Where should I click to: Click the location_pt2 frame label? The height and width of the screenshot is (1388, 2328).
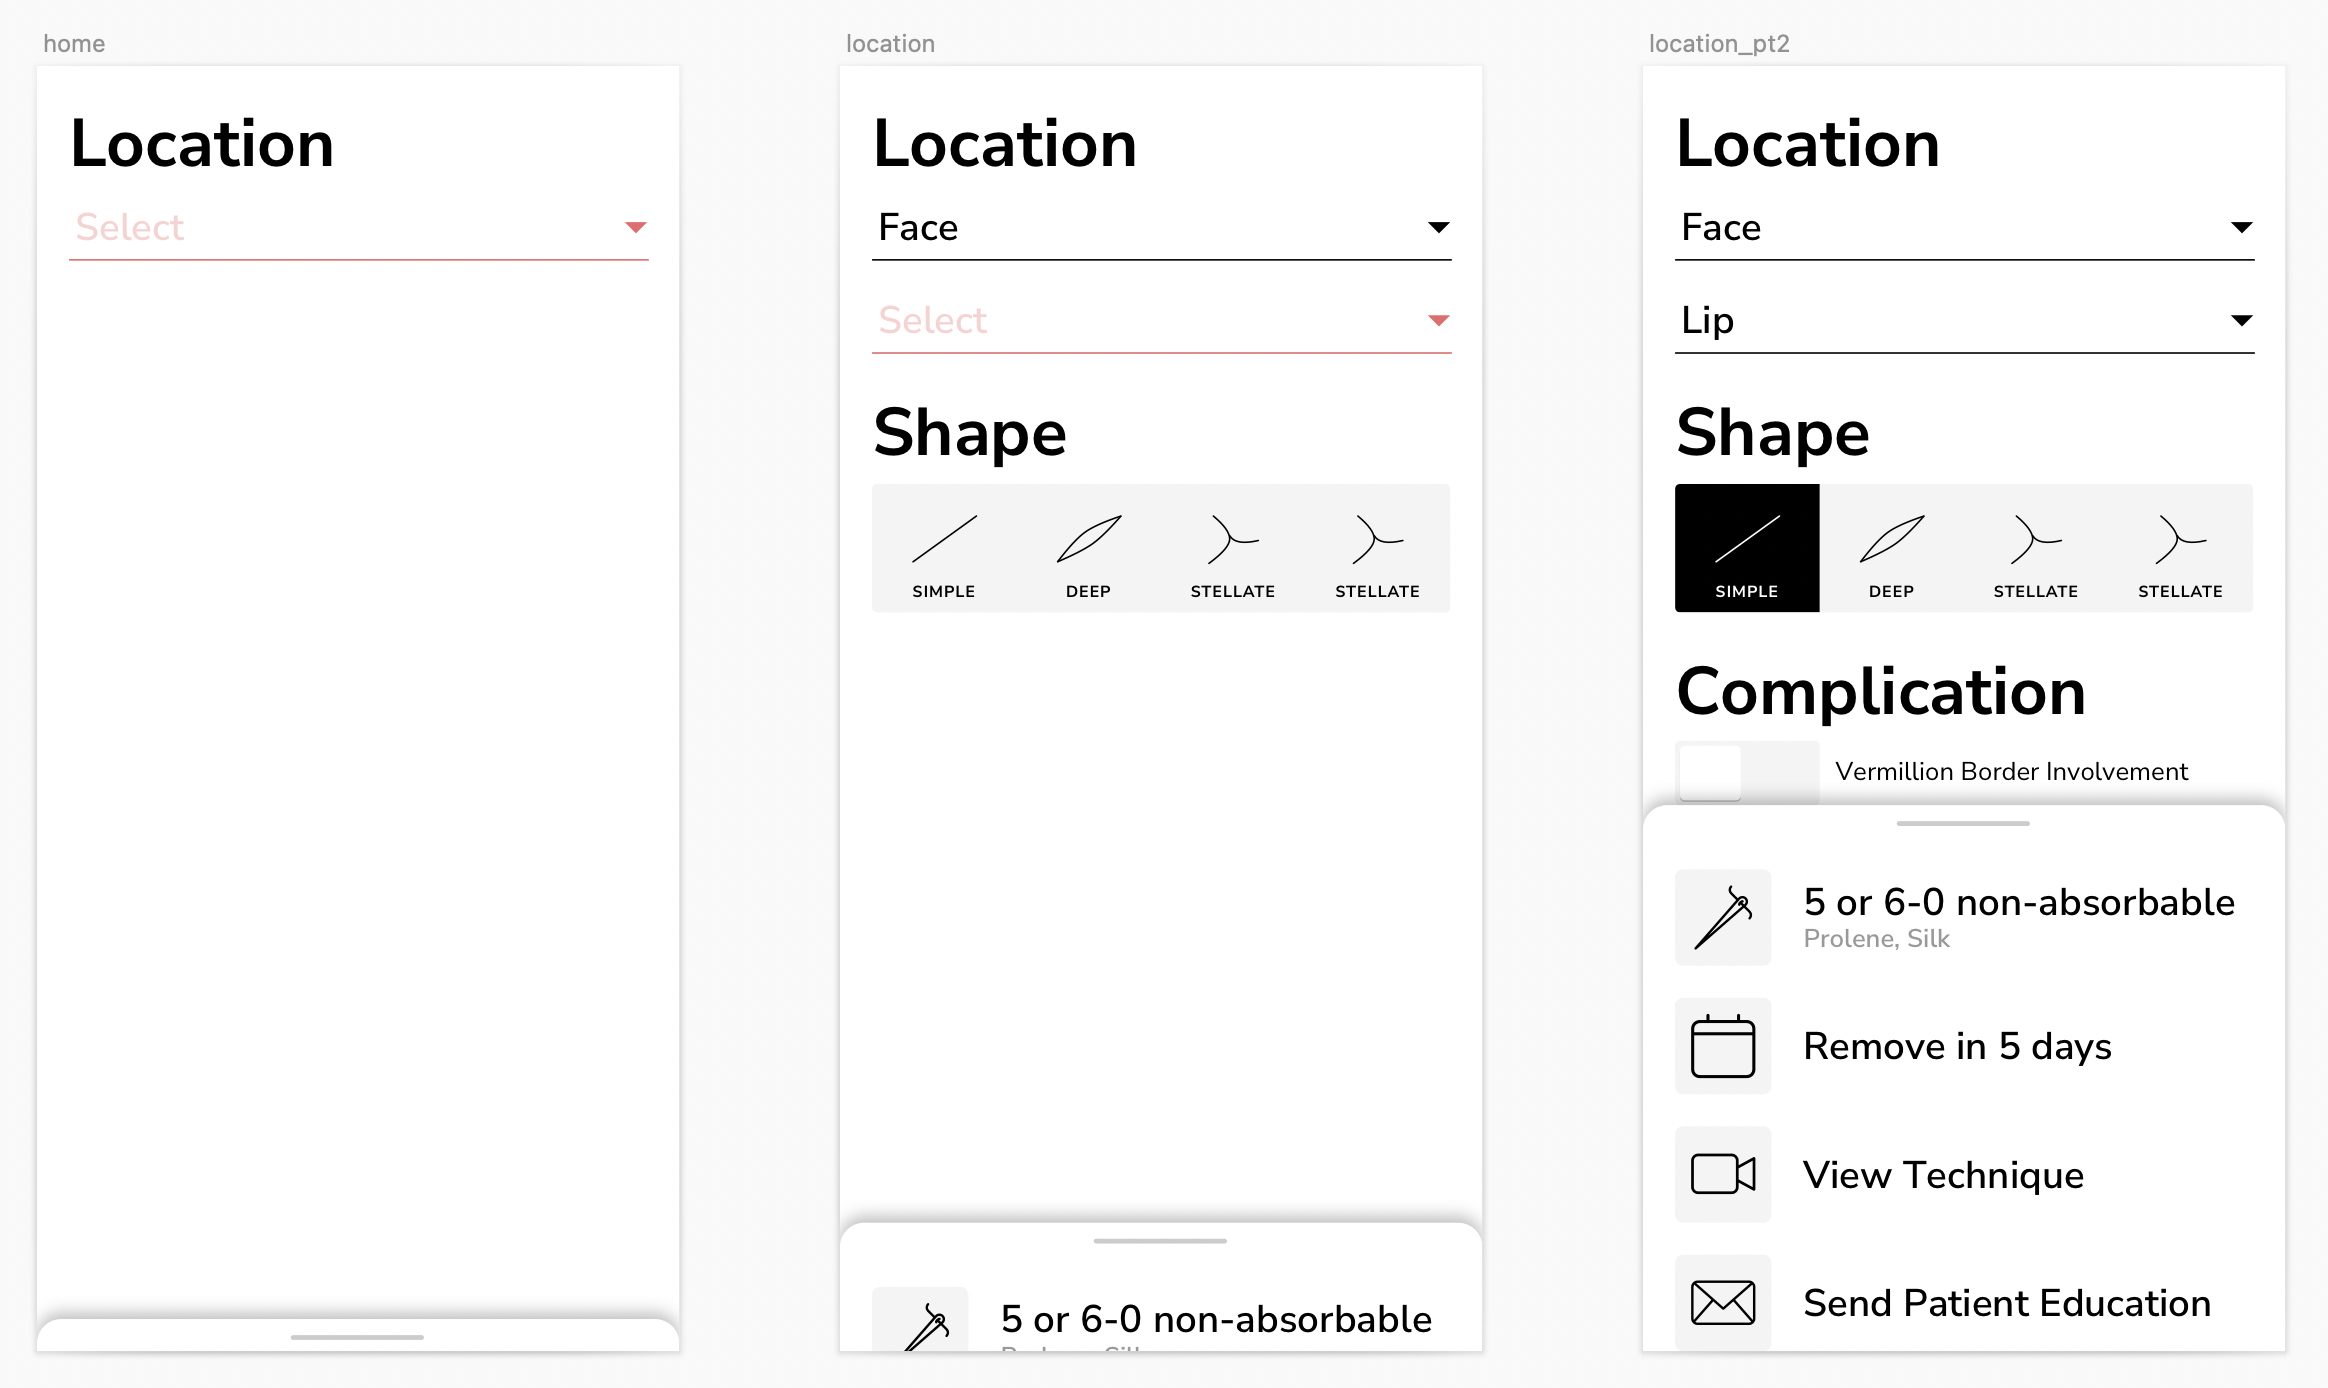(1718, 44)
